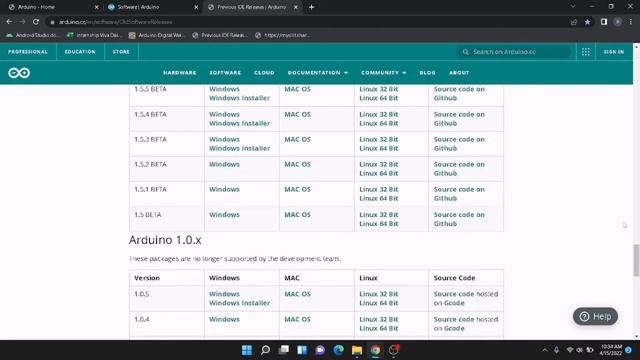Image resolution: width=640 pixels, height=360 pixels.
Task: Download MAC OS for 1.5.4 BETA
Action: (297, 114)
